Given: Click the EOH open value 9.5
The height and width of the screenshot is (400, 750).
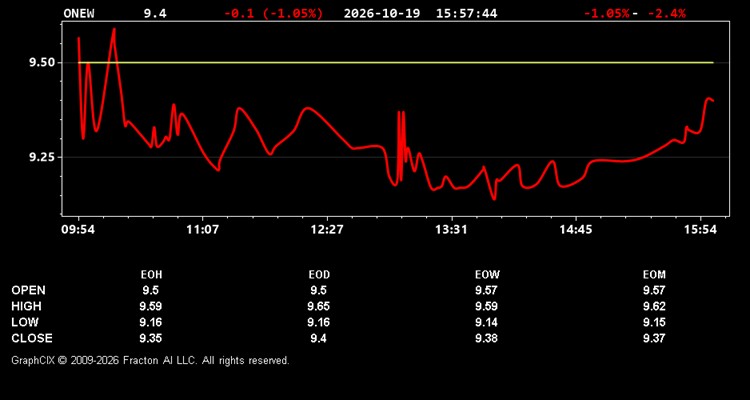Looking at the screenshot, I should [151, 290].
